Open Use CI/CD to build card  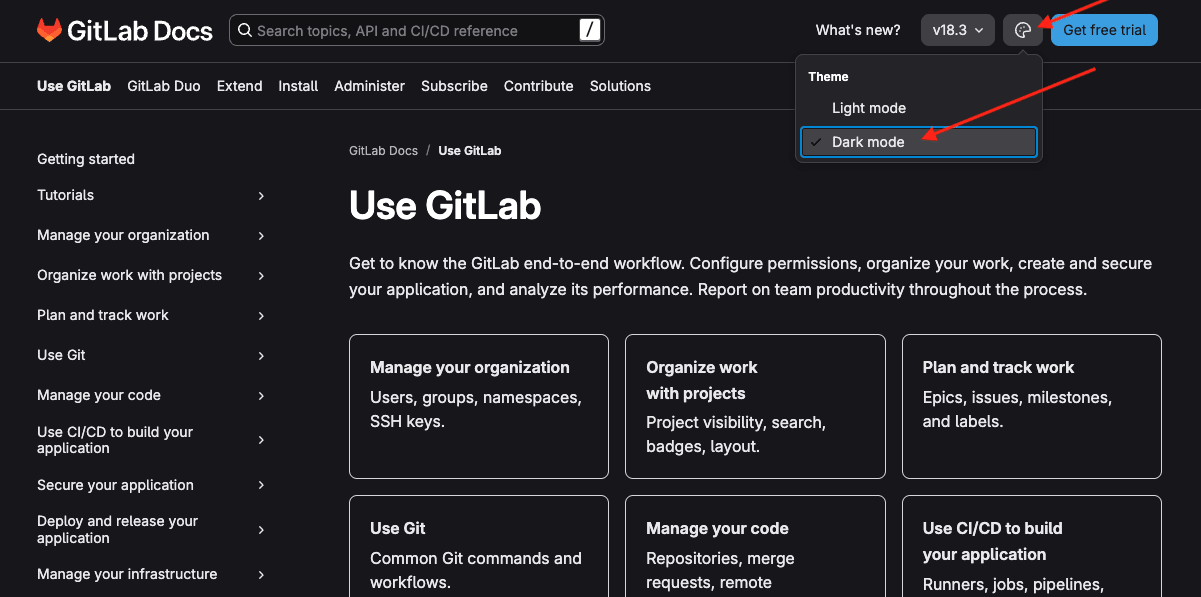1032,546
